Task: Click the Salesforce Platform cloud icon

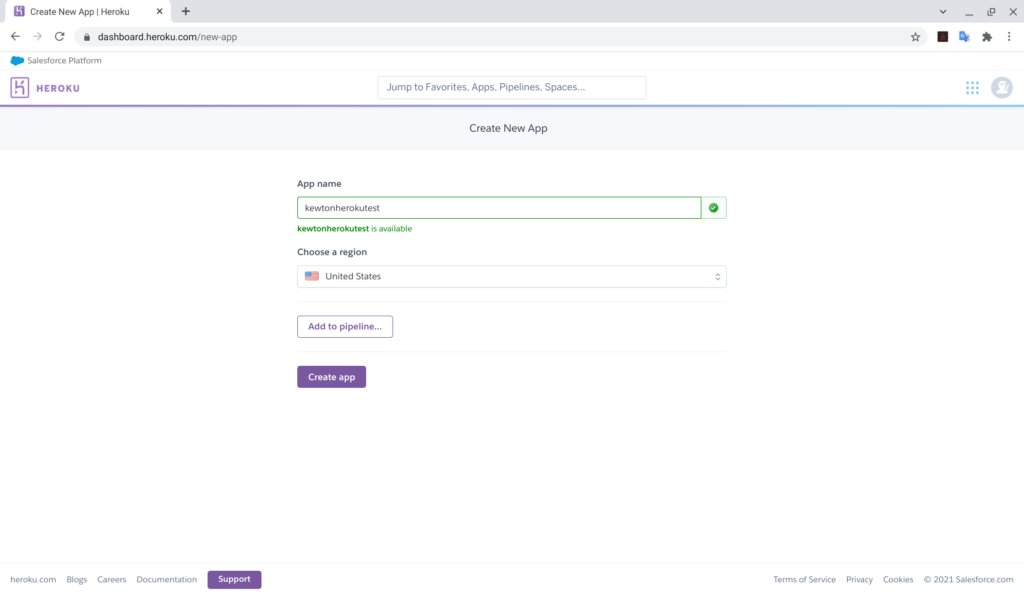Action: point(16,60)
